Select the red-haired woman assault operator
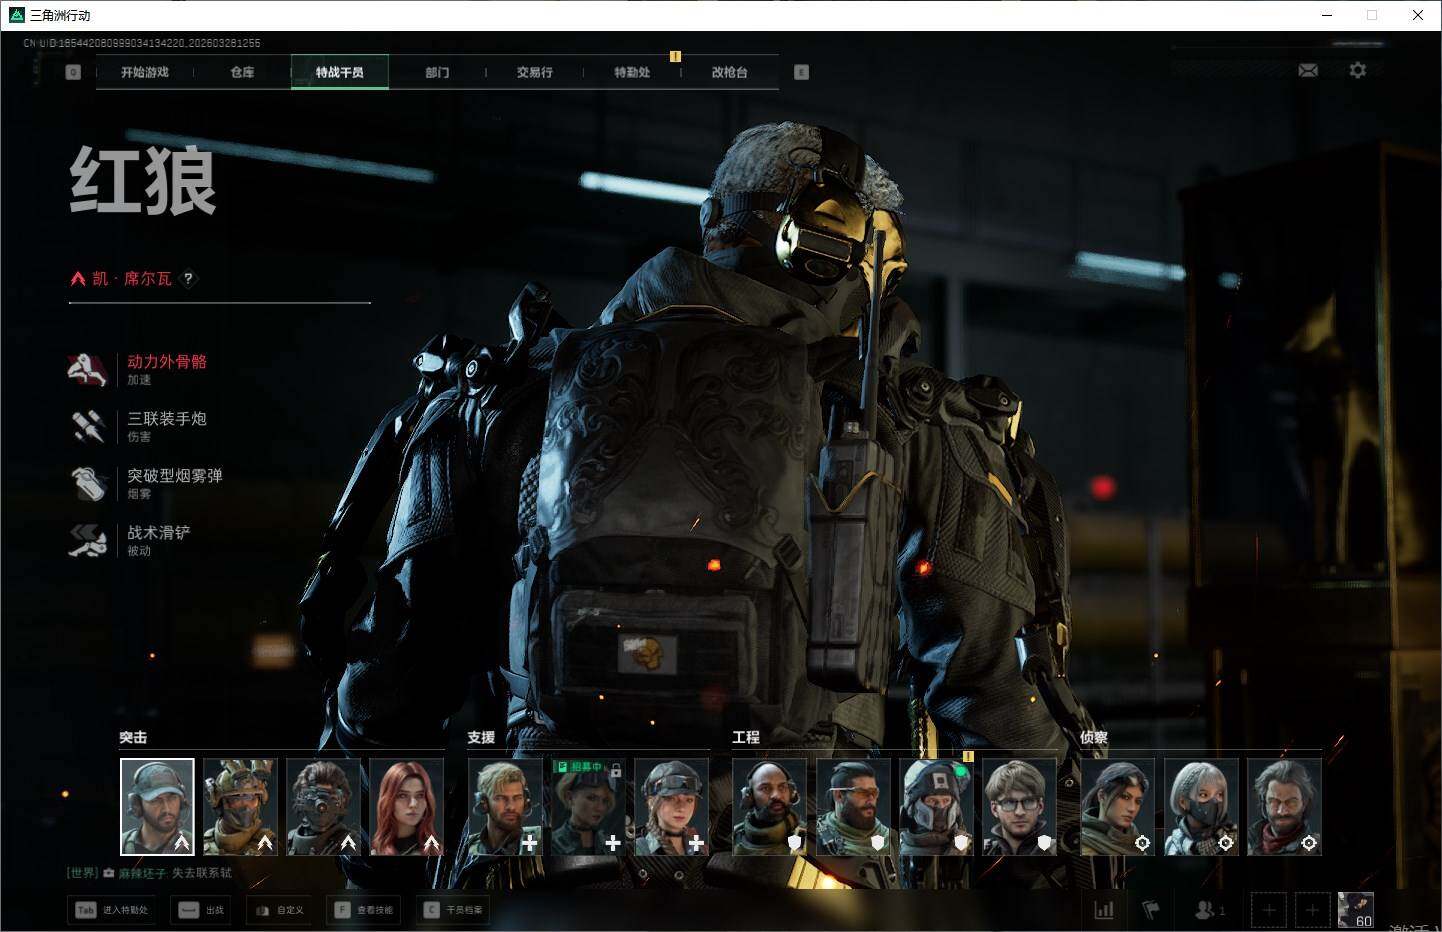 (406, 807)
